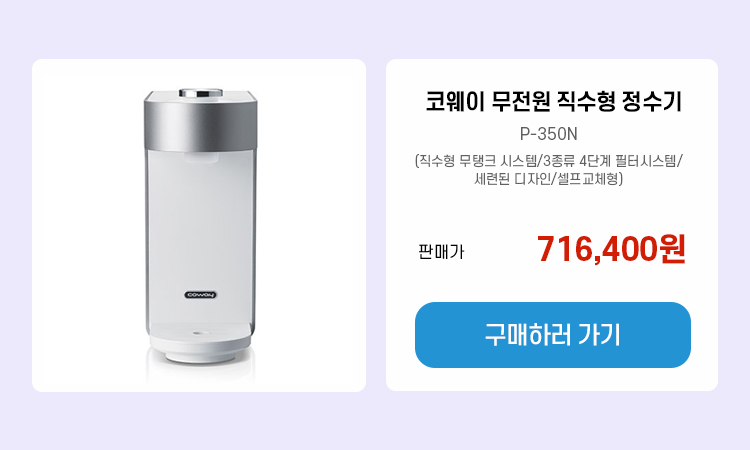This screenshot has width=750, height=450.
Task: Click the 원 character after the price
Action: point(672,249)
